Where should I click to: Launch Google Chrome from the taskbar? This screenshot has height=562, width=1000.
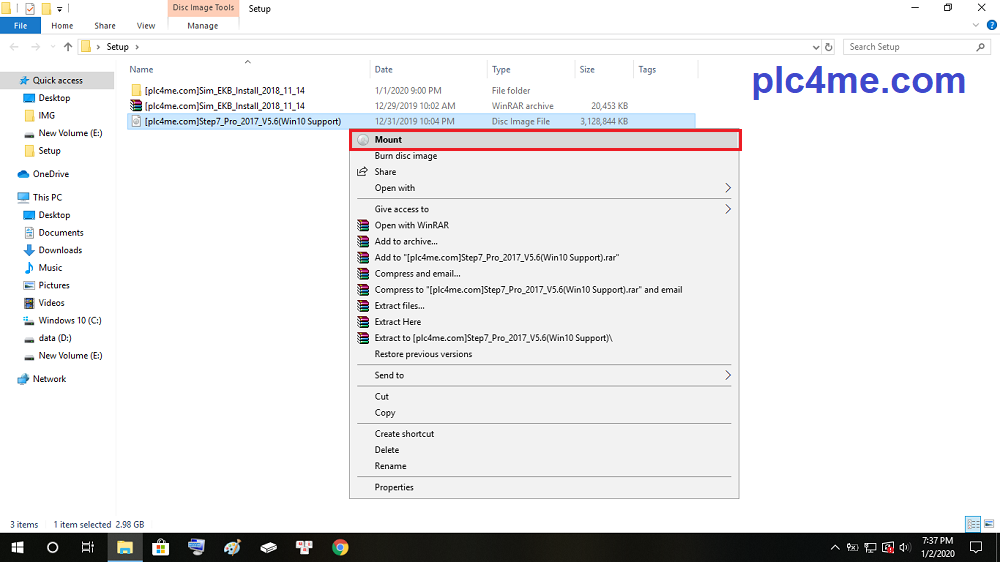[x=340, y=547]
